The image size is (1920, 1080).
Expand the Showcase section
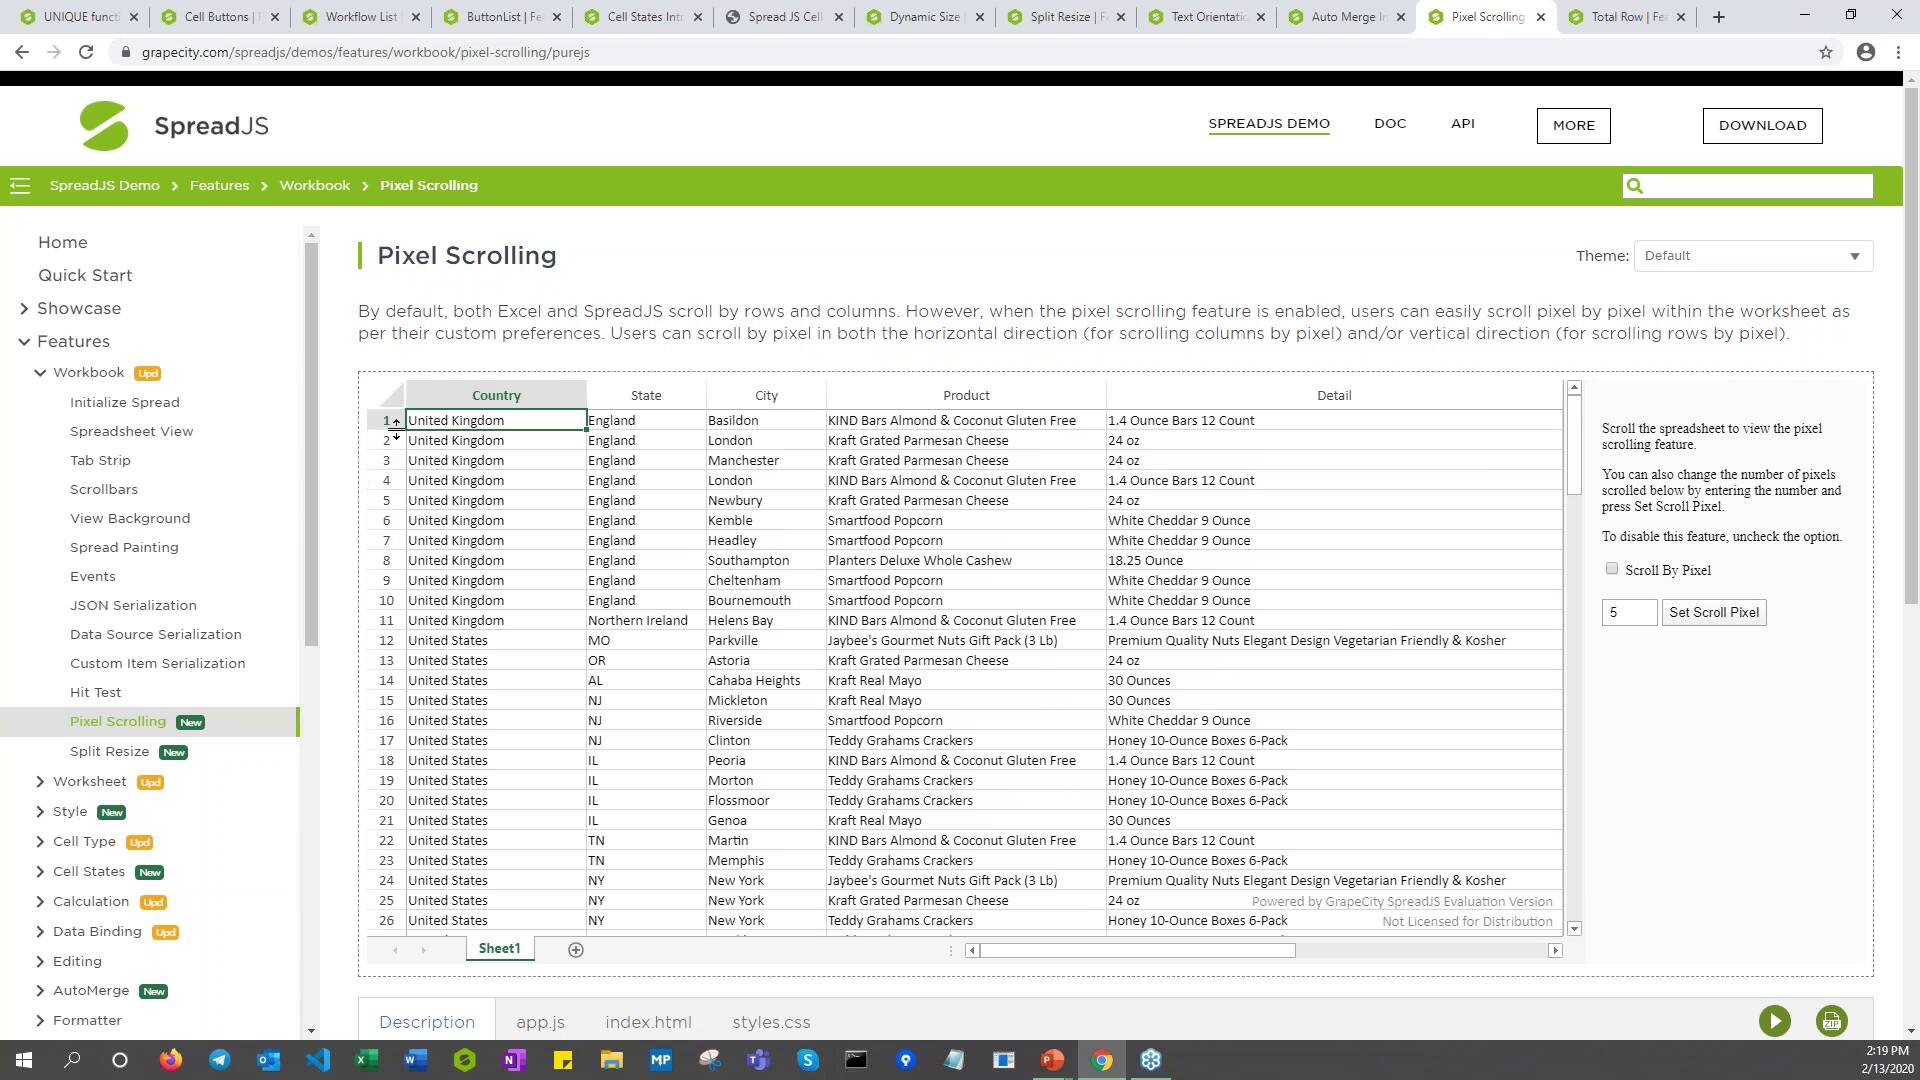(24, 309)
